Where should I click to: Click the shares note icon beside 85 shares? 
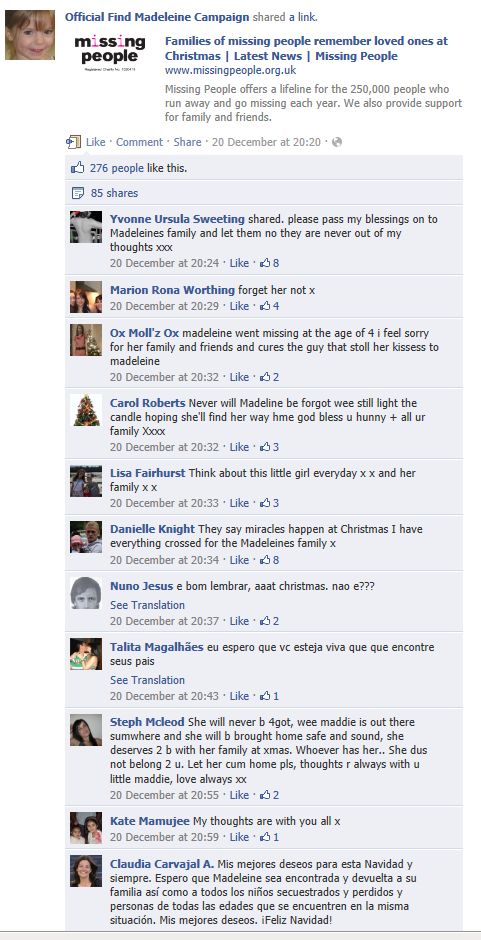click(x=77, y=193)
